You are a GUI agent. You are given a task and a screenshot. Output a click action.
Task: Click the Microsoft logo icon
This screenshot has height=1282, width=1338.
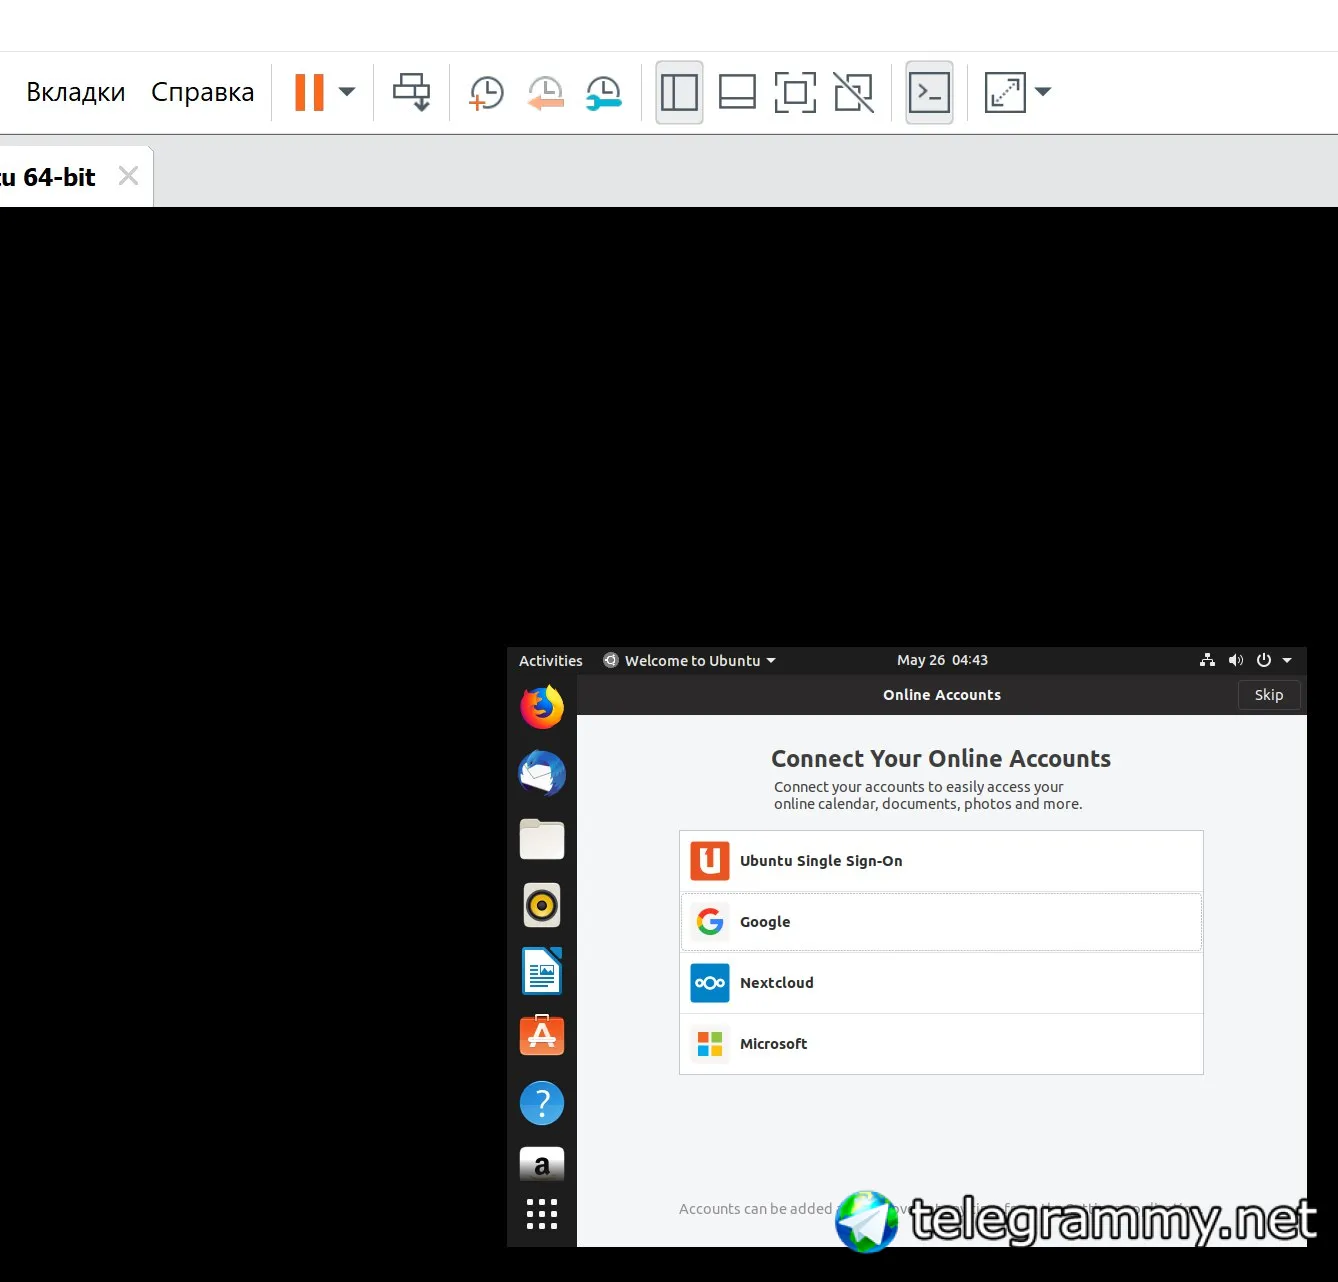click(x=710, y=1044)
